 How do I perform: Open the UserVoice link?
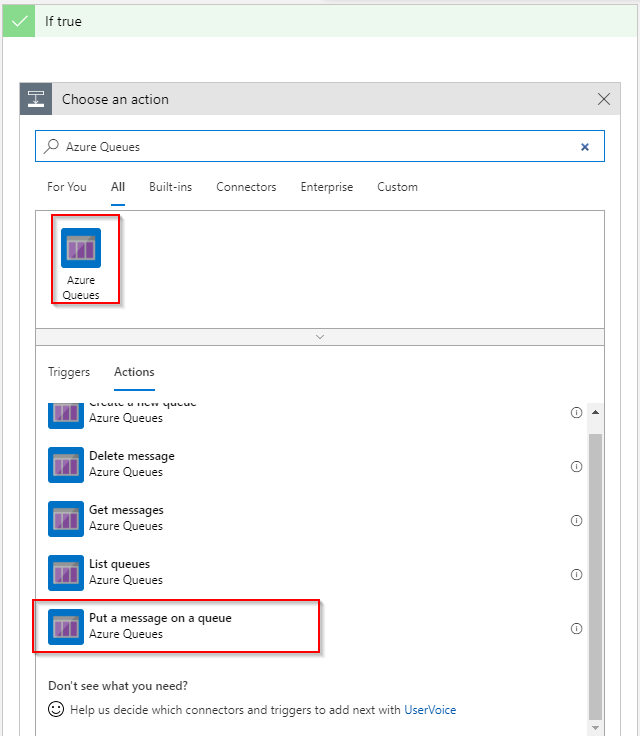pyautogui.click(x=430, y=710)
